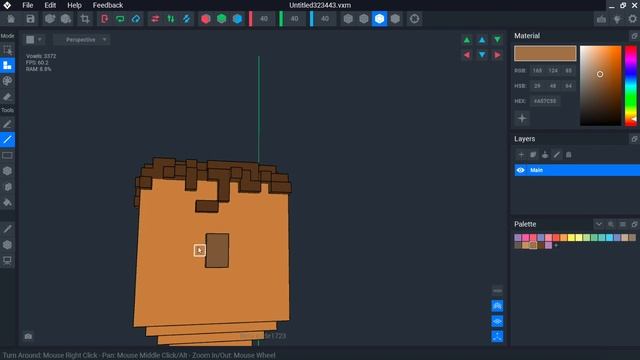The width and height of the screenshot is (640, 360).
Task: Click the green loop arrows icon
Action: tap(120, 19)
